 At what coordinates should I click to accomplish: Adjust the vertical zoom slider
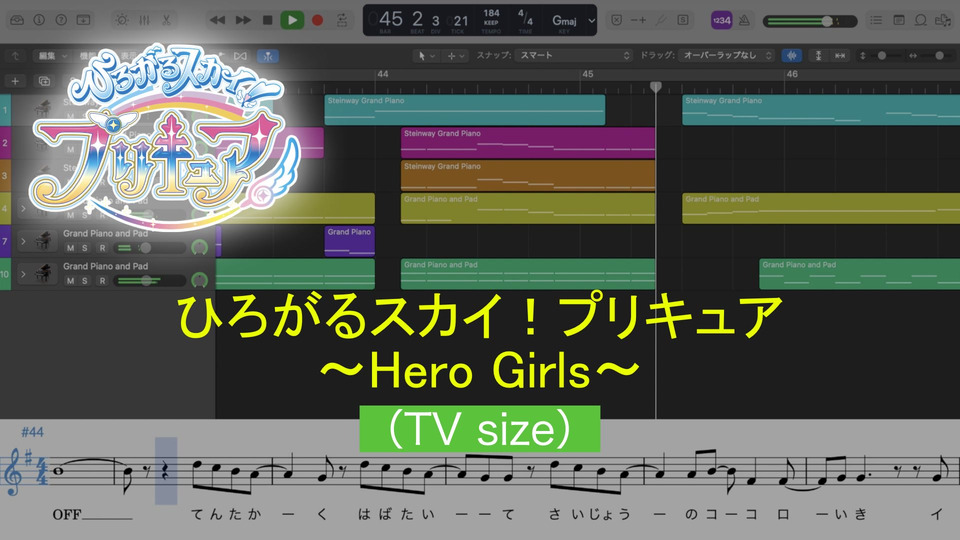pos(882,56)
